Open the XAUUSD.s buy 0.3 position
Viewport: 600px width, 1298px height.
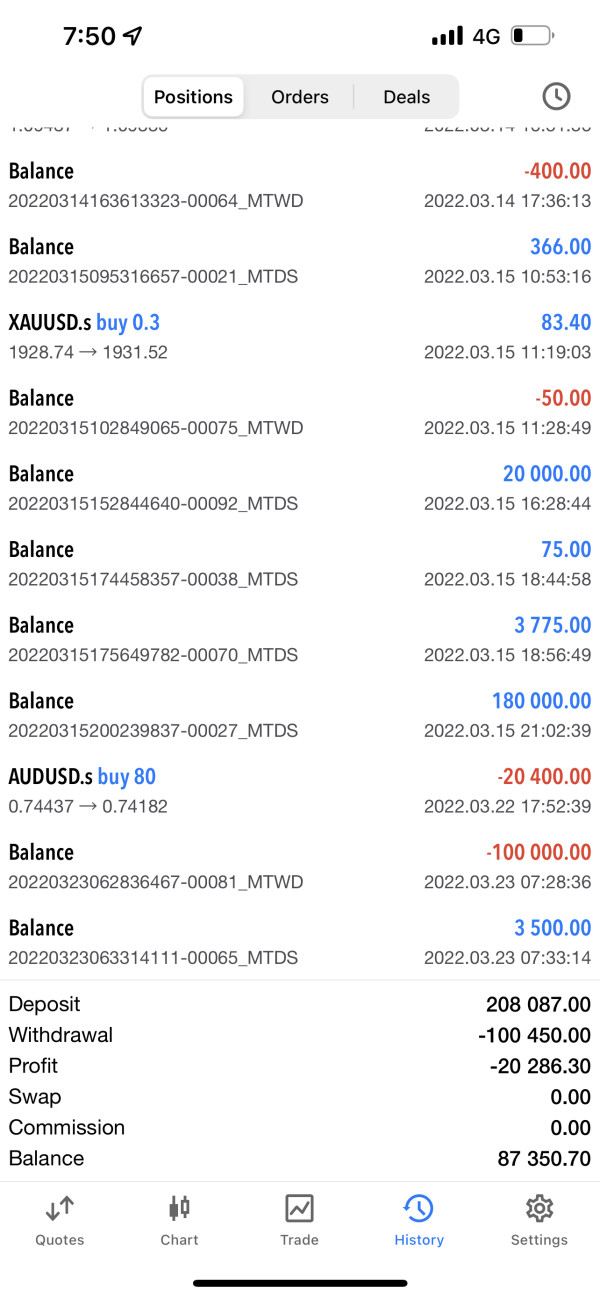(x=300, y=336)
